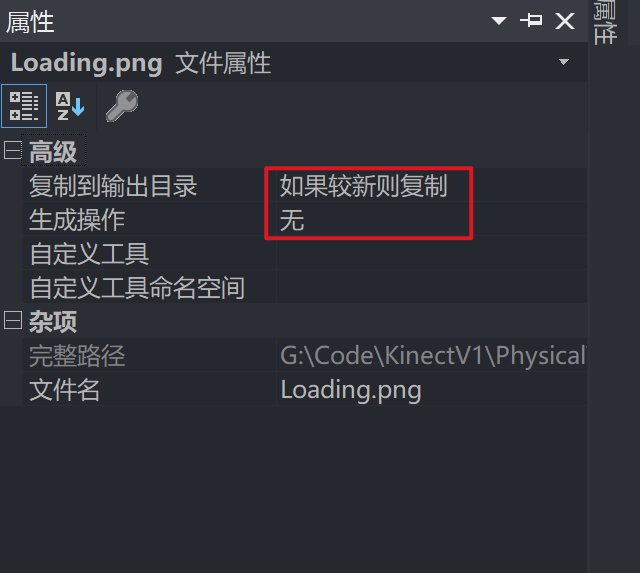The width and height of the screenshot is (640, 573).
Task: Sort properties alphabetically with the A-Z icon
Action: pos(70,106)
